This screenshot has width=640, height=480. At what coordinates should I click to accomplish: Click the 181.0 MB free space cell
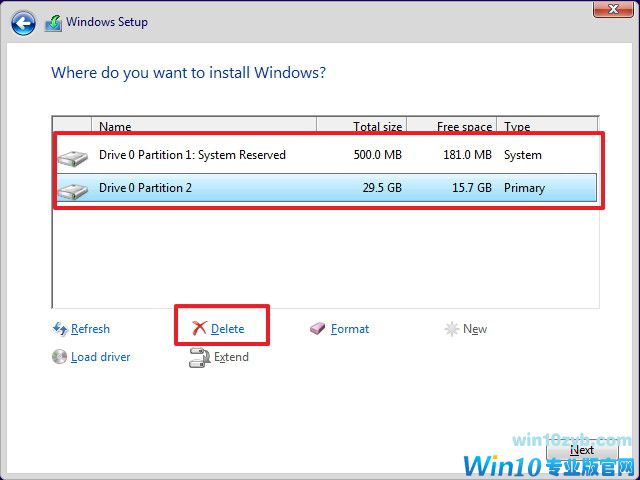[x=467, y=155]
